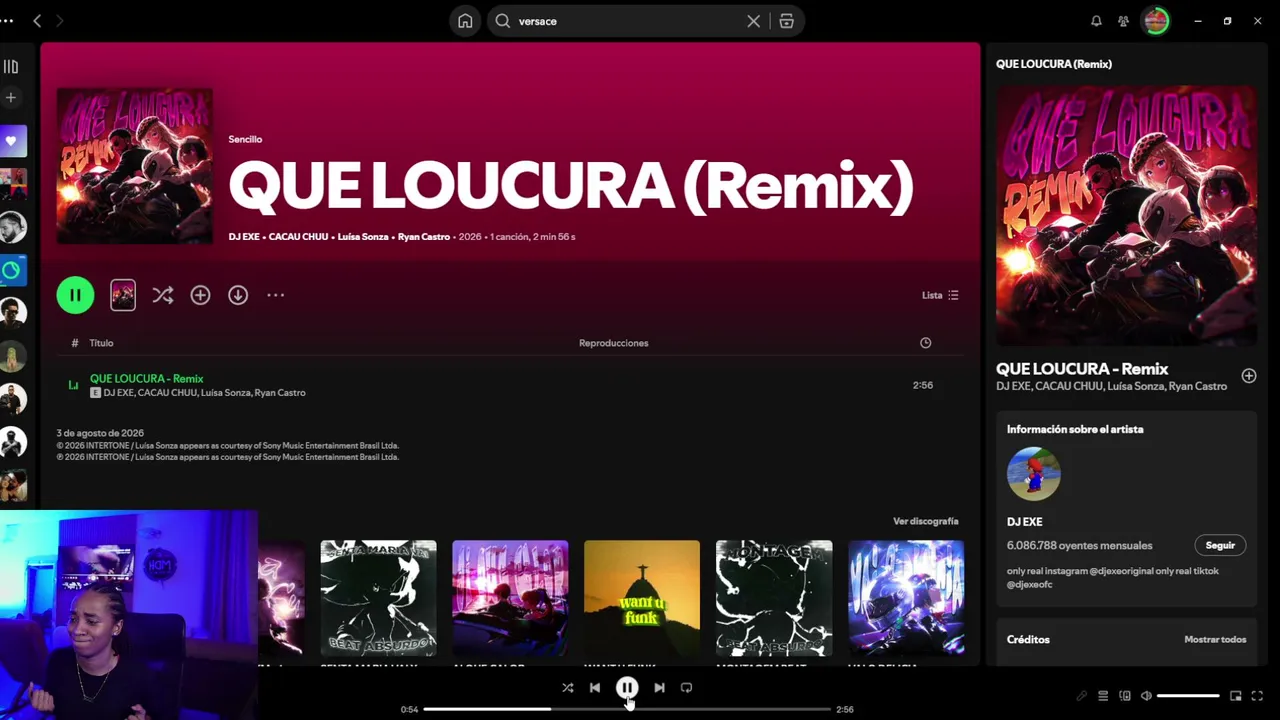Screen dimensions: 1280x720
Task: Skip to the next track
Action: point(659,688)
